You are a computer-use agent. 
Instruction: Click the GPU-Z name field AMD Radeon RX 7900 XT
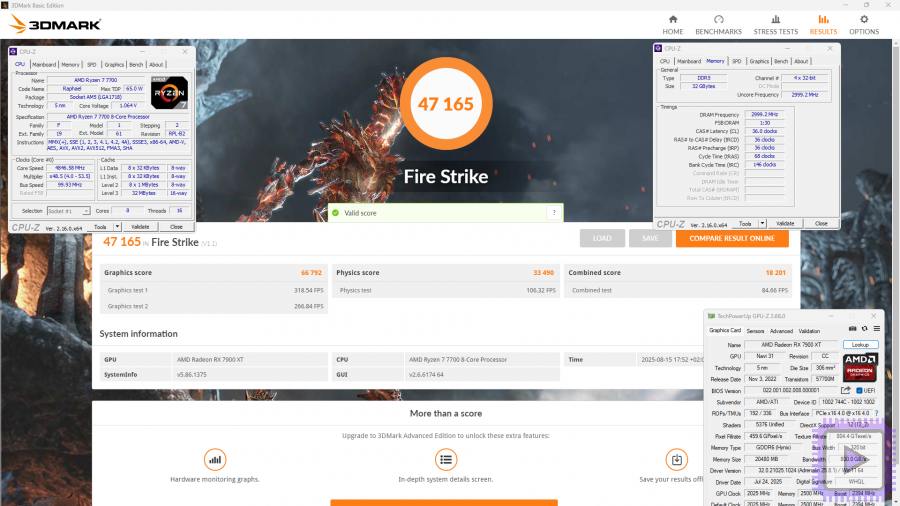click(x=791, y=345)
